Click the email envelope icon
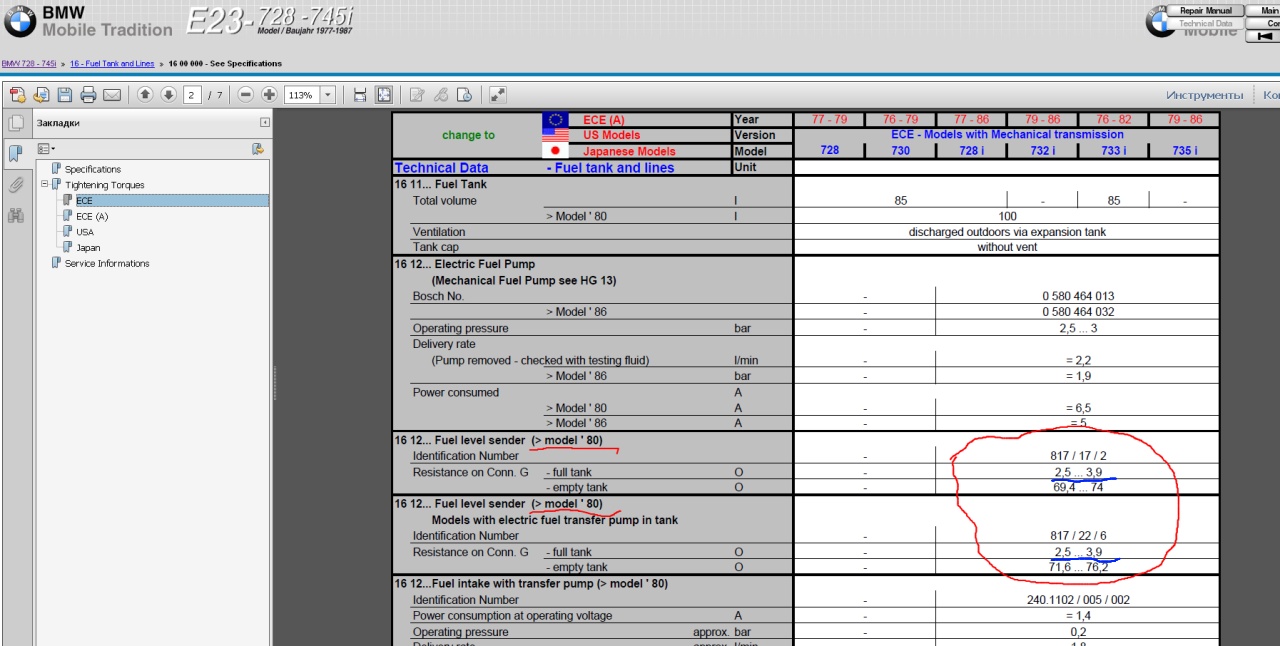Image resolution: width=1280 pixels, height=646 pixels. point(112,95)
